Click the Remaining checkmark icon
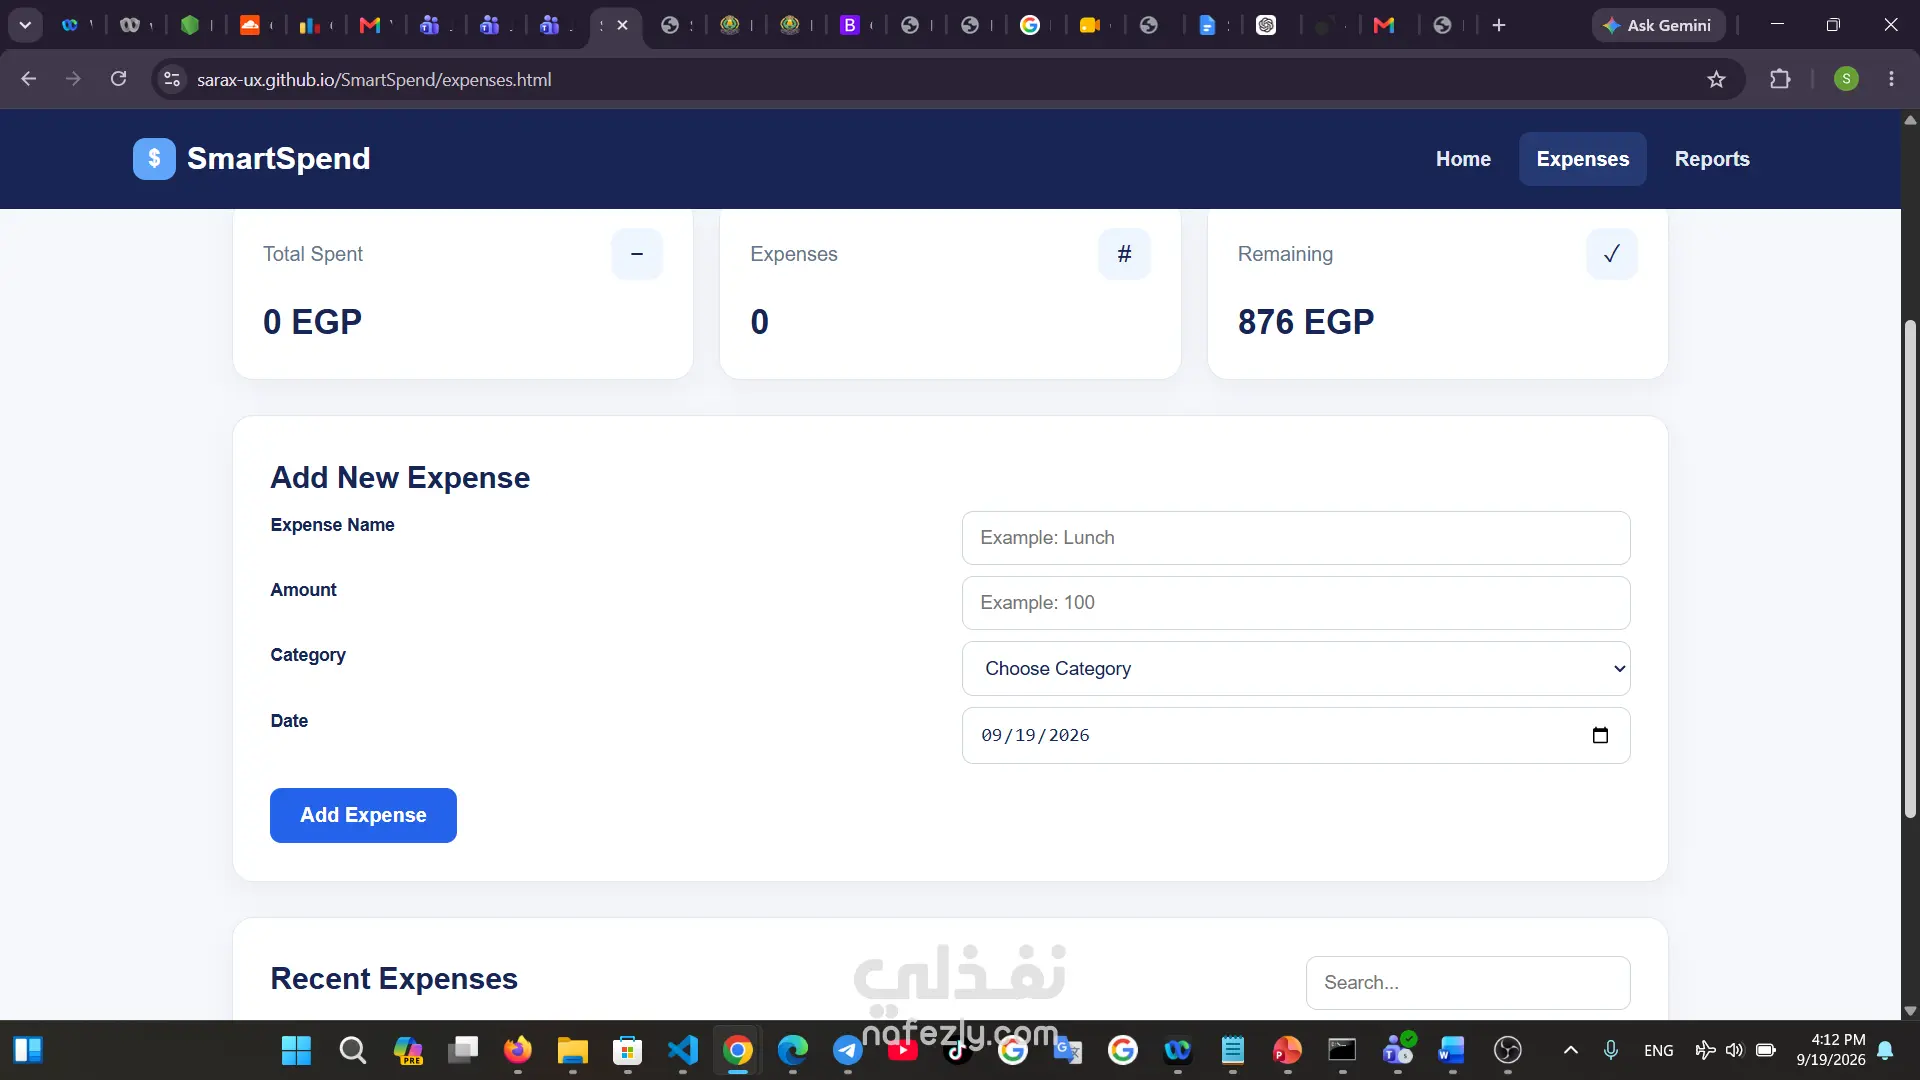The height and width of the screenshot is (1080, 1920). click(1612, 254)
